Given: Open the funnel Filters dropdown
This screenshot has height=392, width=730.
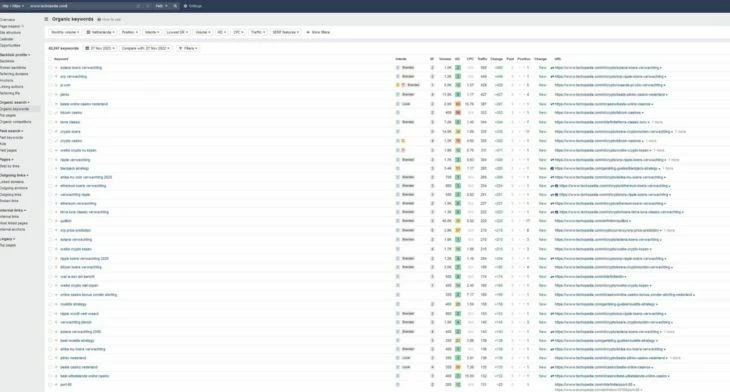Looking at the screenshot, I should pos(188,48).
